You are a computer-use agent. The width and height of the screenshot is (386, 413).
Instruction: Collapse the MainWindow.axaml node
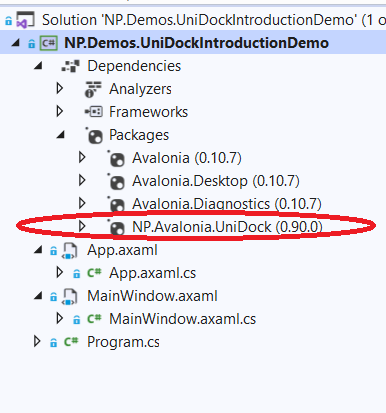(x=38, y=296)
